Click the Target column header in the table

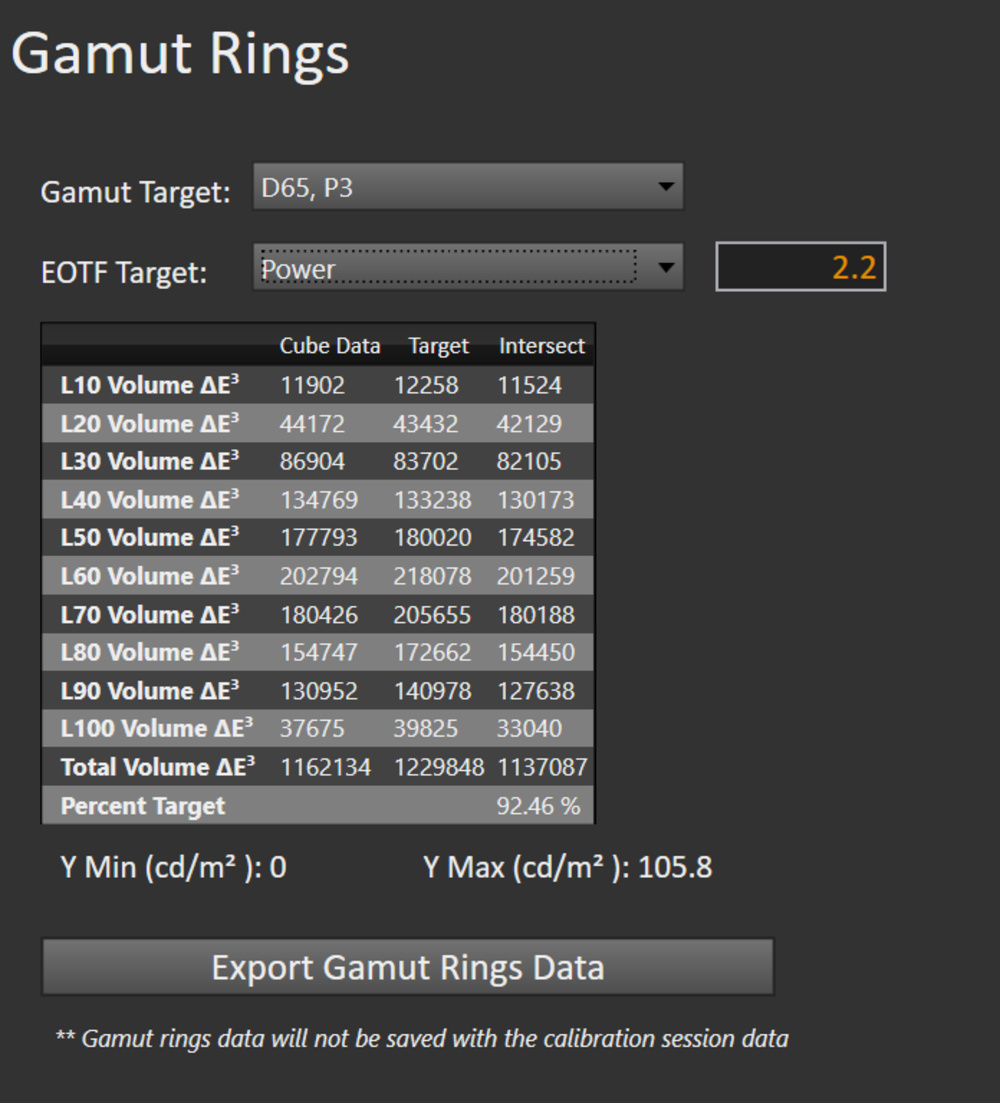[x=438, y=346]
